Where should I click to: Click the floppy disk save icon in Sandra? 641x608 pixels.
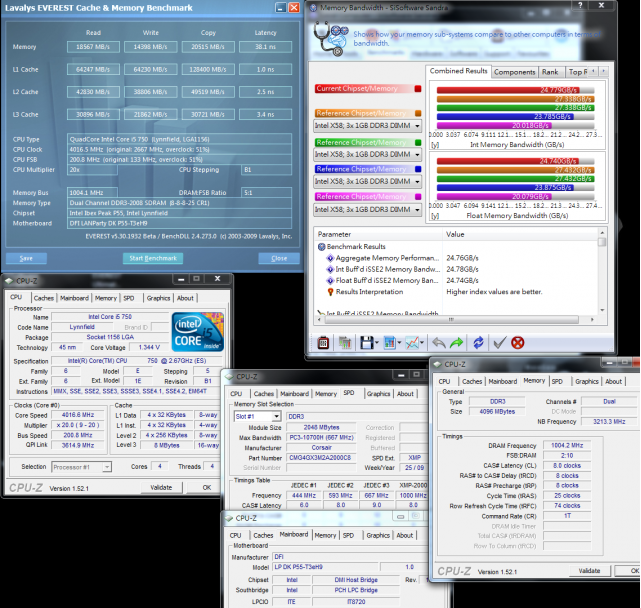[366, 343]
